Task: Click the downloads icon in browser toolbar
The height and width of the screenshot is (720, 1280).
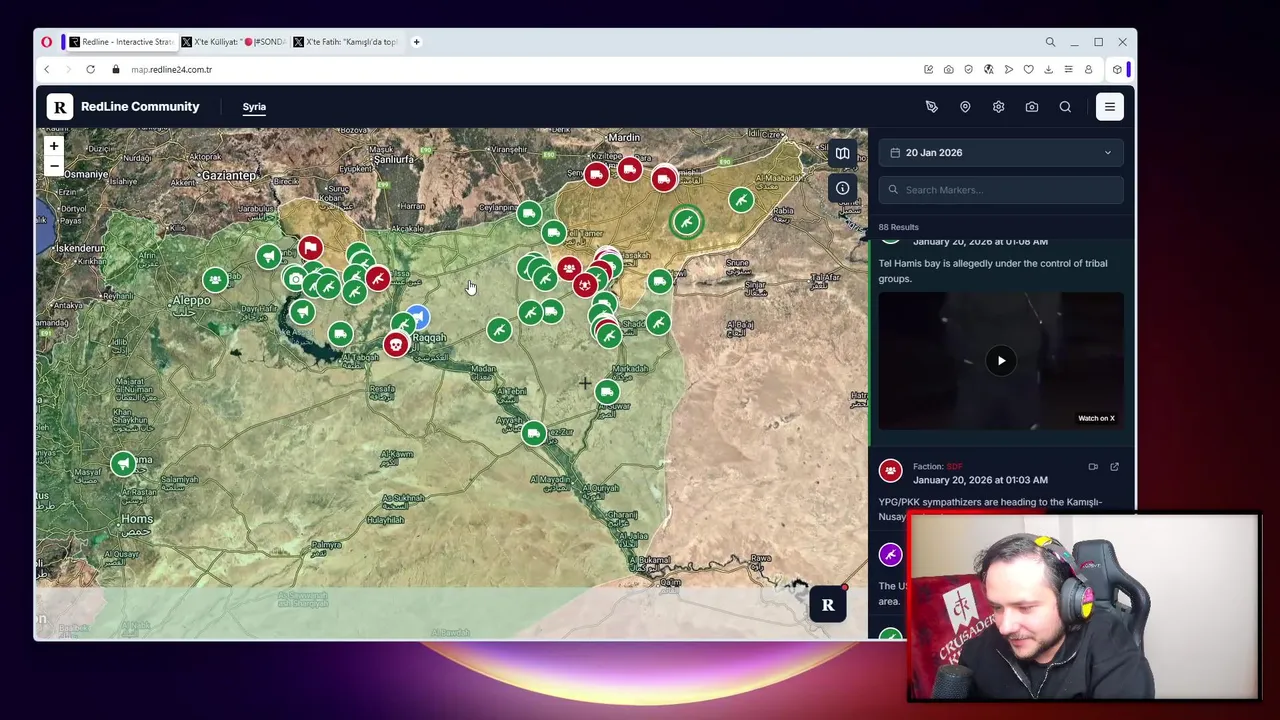Action: pos(1048,69)
